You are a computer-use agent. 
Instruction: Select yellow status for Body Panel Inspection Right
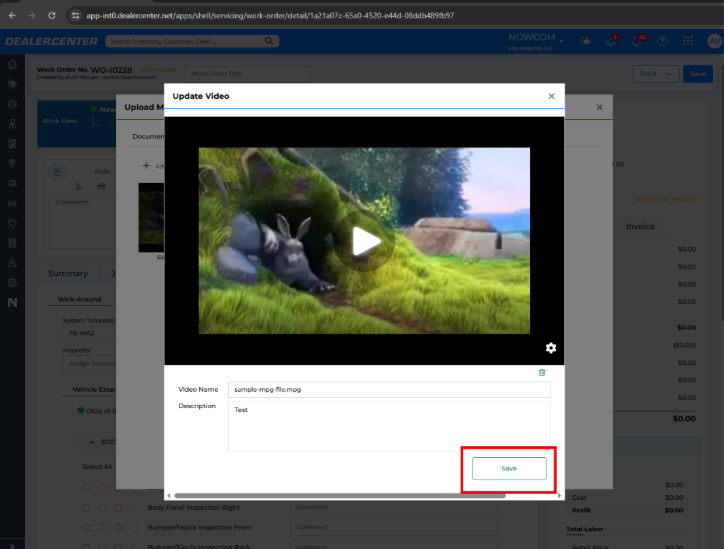(x=103, y=508)
